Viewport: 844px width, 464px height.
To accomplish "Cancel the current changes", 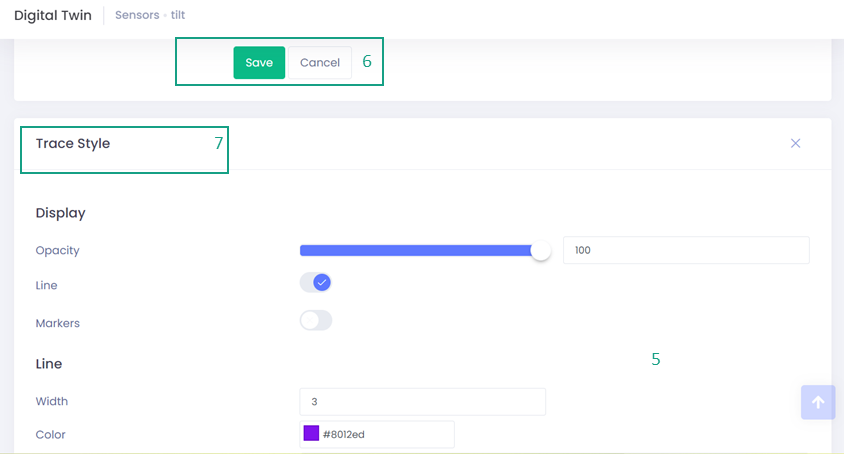I will click(319, 62).
